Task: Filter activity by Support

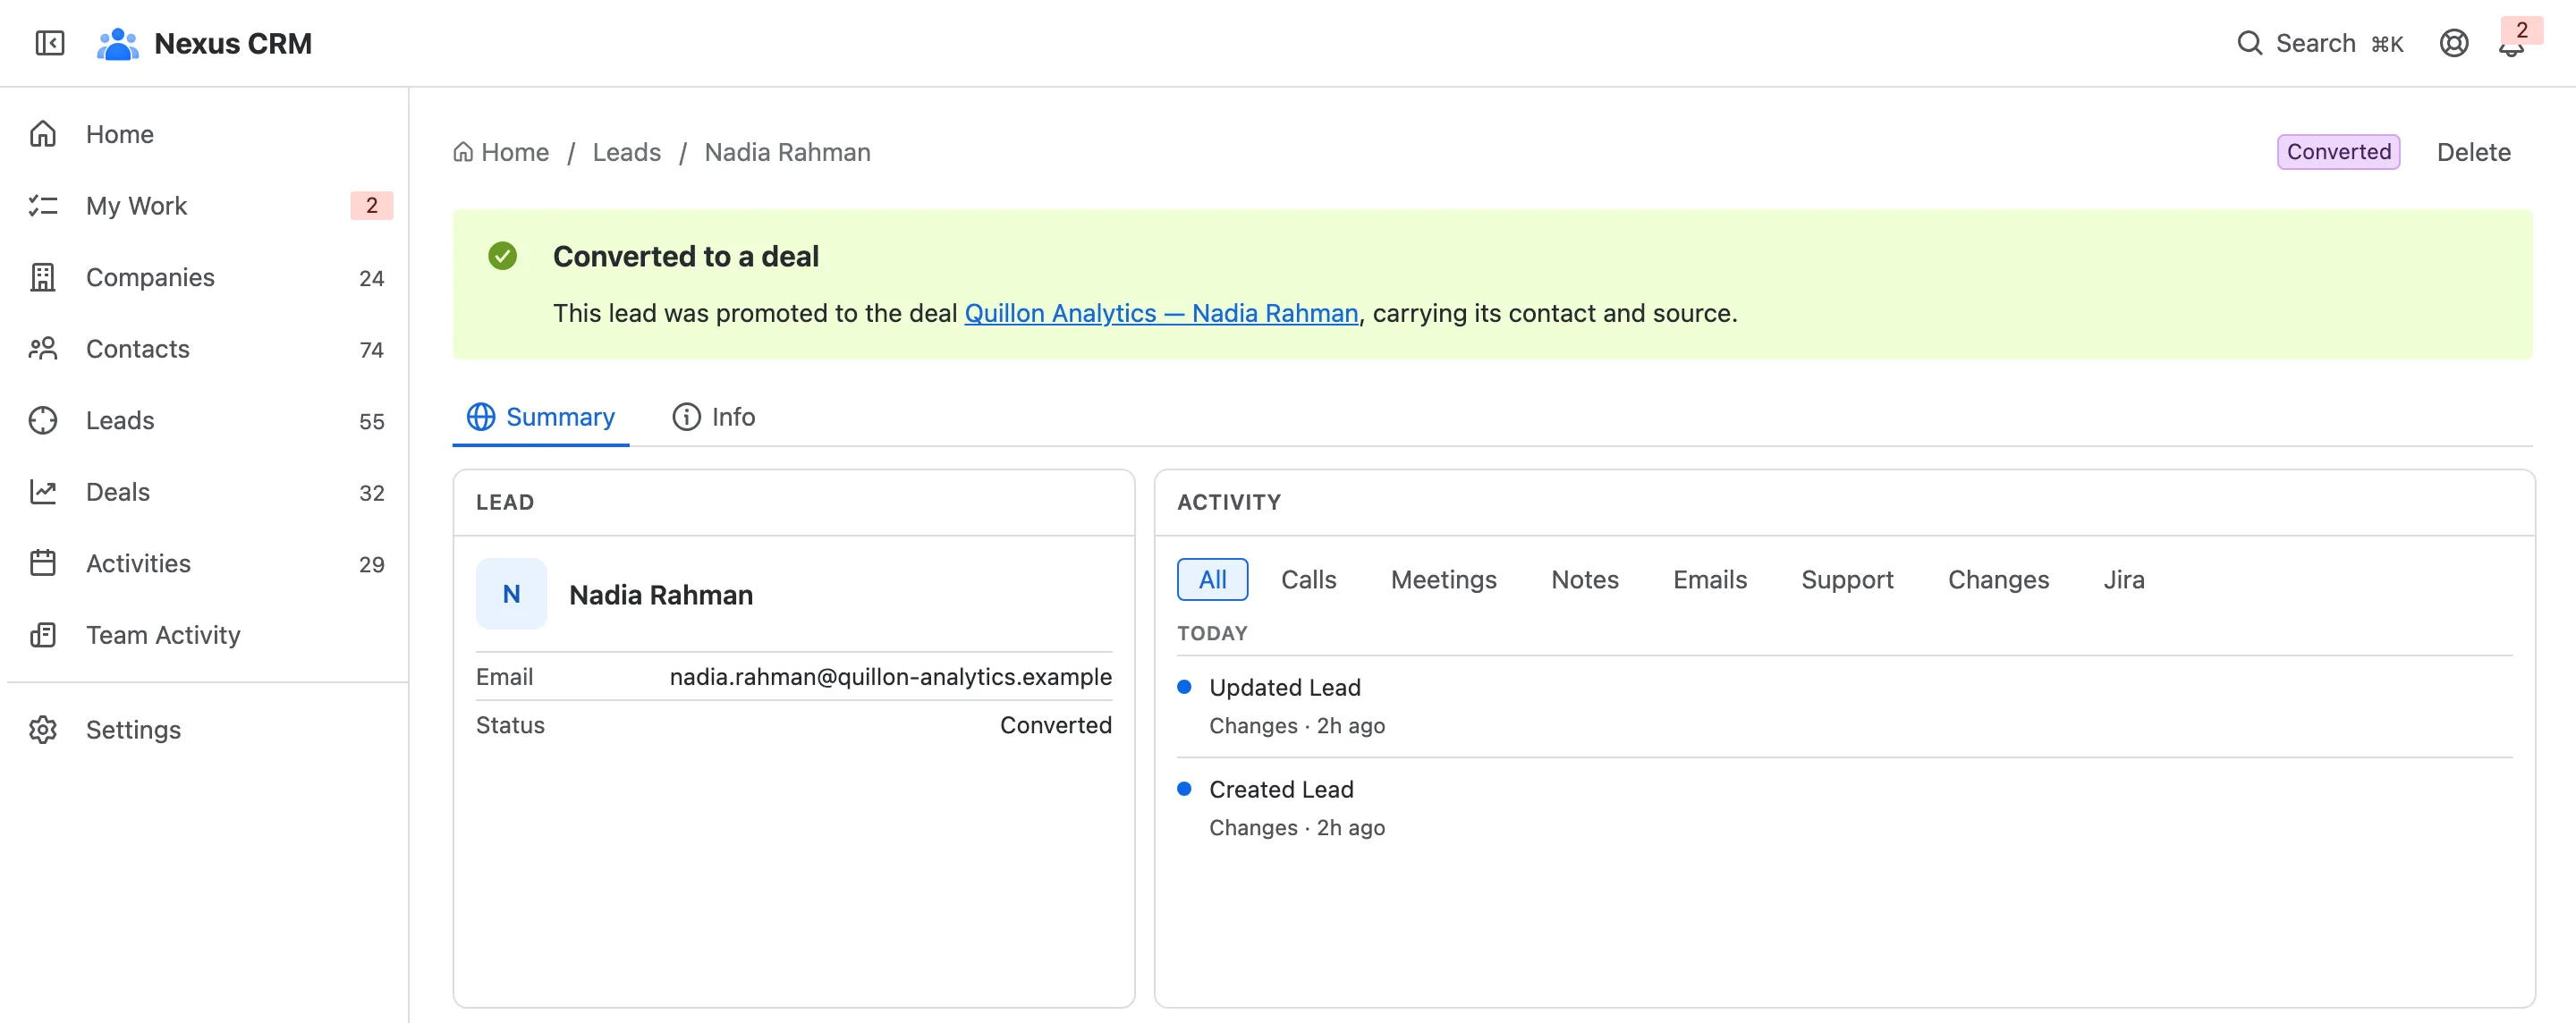Action: pos(1847,579)
